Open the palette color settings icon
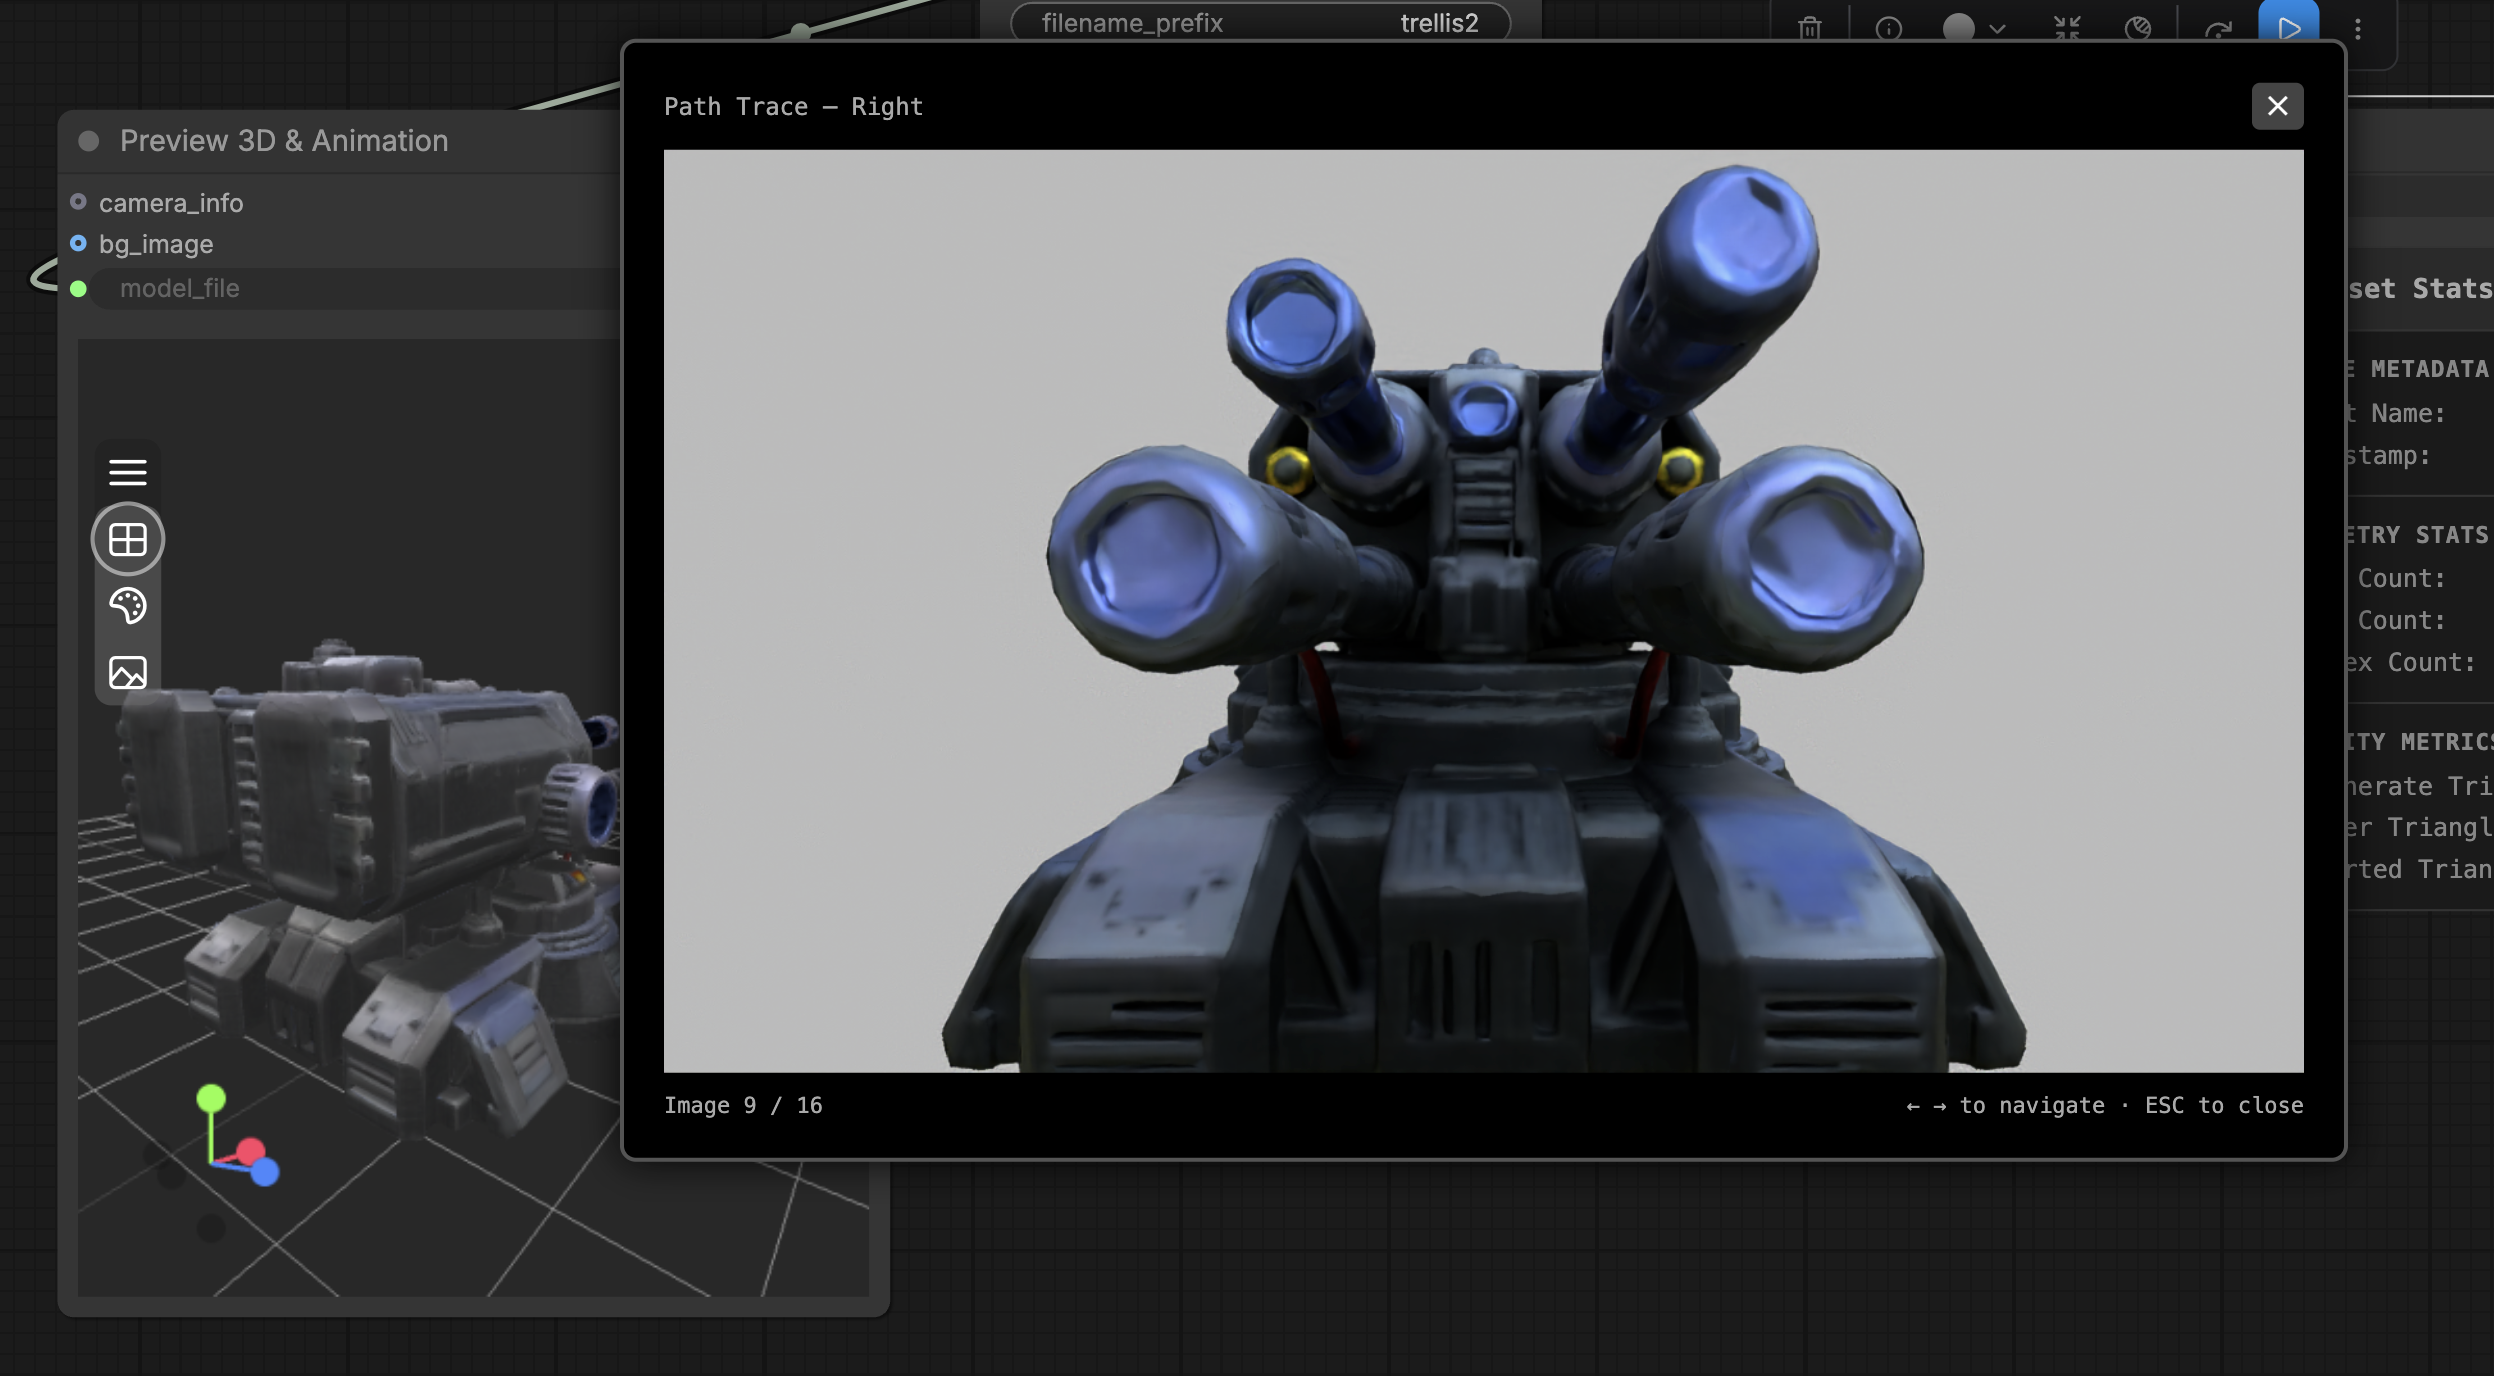 [128, 606]
